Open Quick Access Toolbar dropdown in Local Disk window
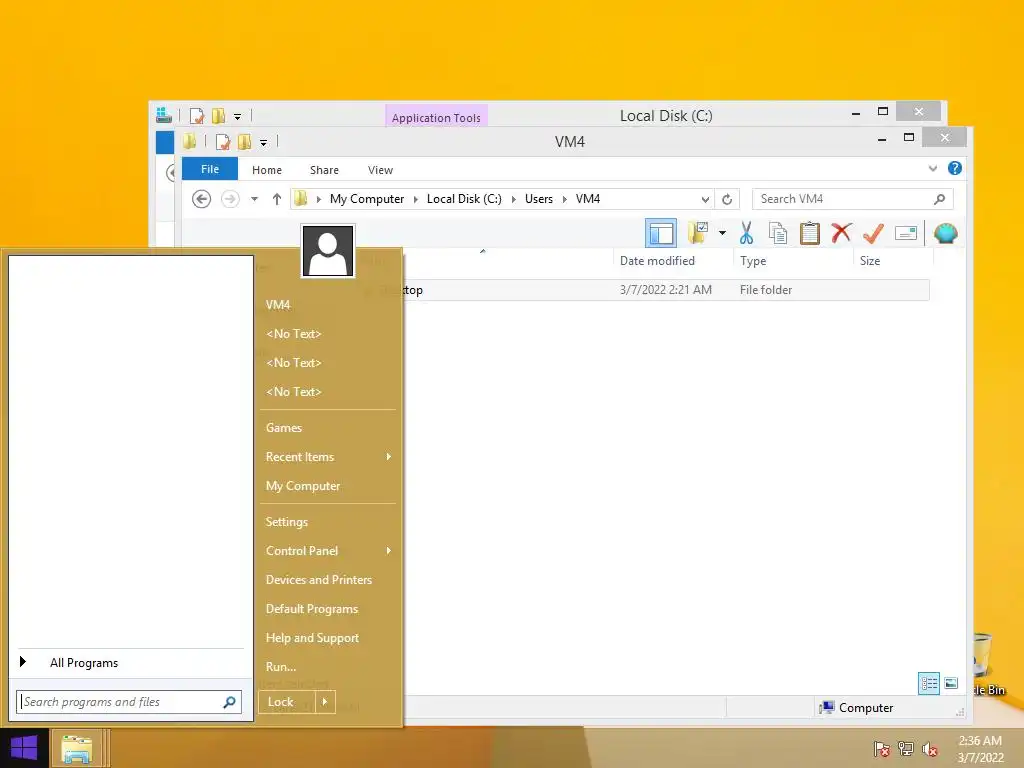Viewport: 1024px width, 768px height. [x=238, y=117]
